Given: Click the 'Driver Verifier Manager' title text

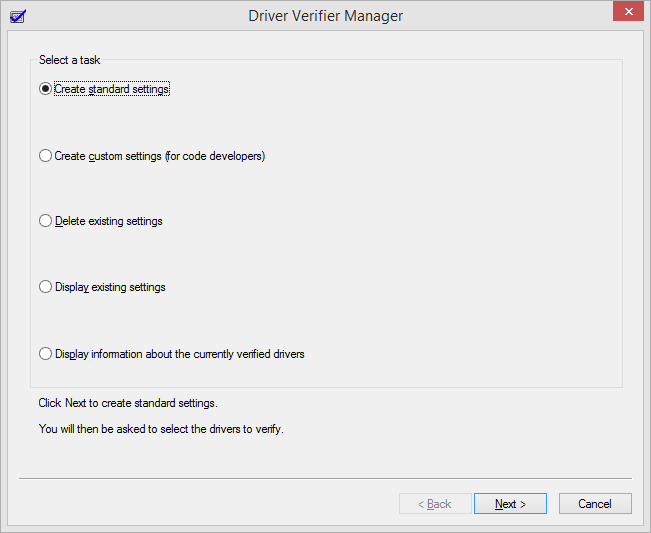Looking at the screenshot, I should pos(325,16).
